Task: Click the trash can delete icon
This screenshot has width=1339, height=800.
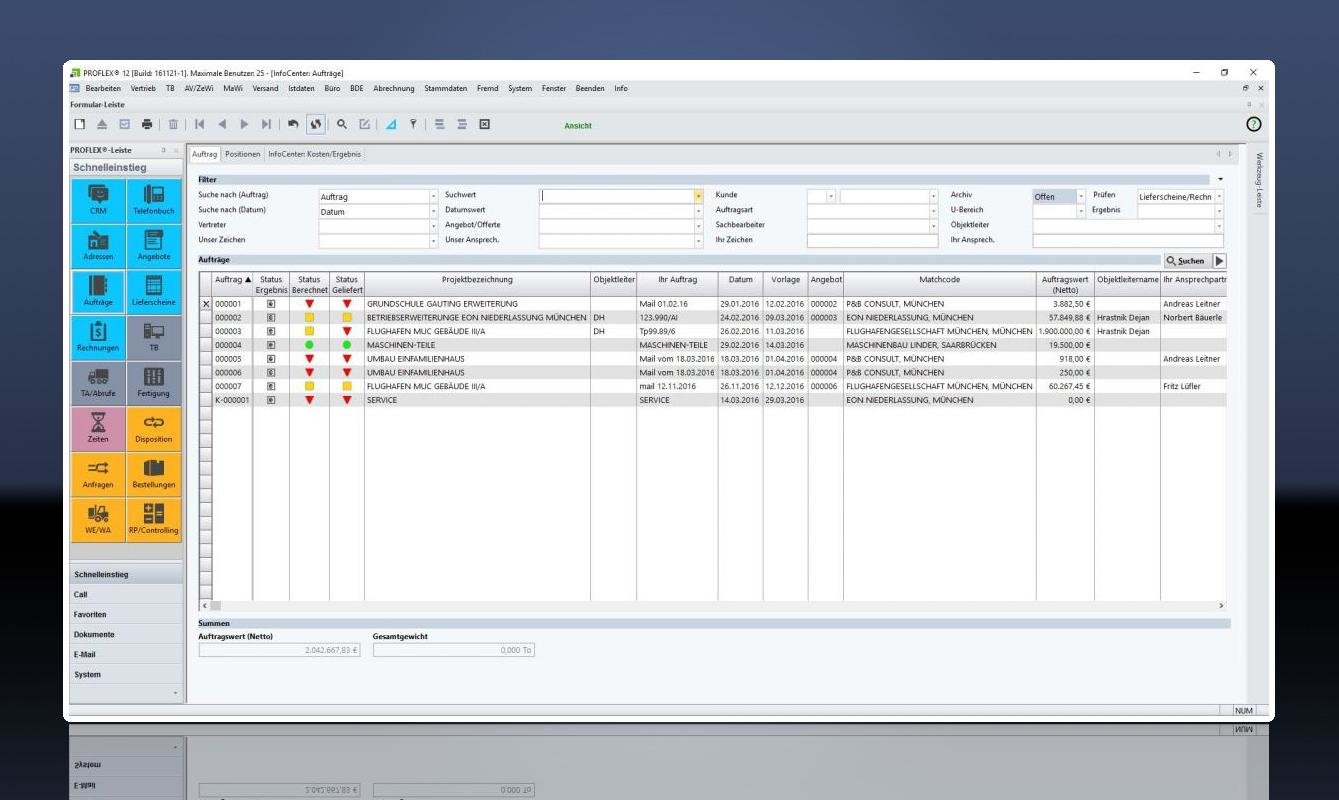Action: (x=173, y=124)
